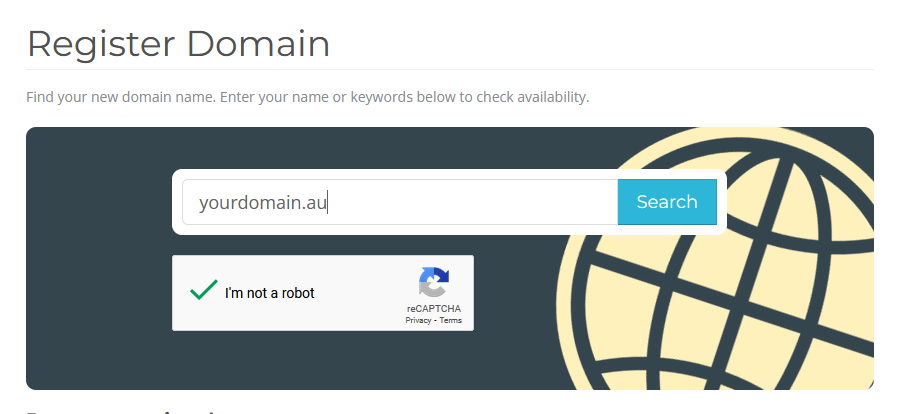The width and height of the screenshot is (909, 414).
Task: Focus the domain name input field
Action: click(400, 202)
